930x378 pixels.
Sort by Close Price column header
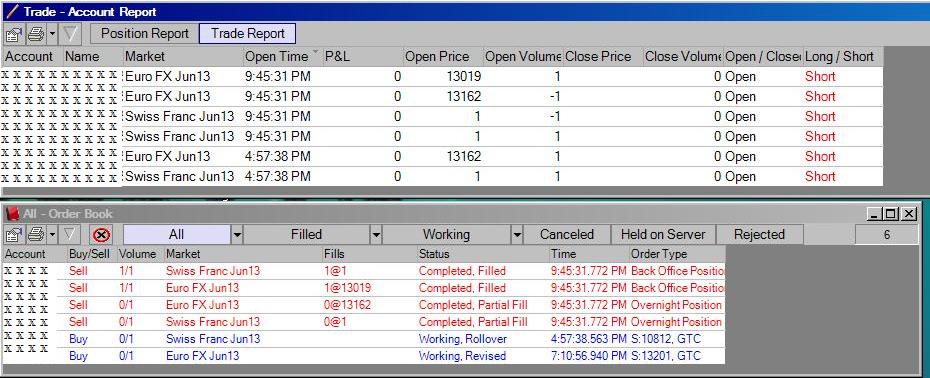[x=603, y=56]
